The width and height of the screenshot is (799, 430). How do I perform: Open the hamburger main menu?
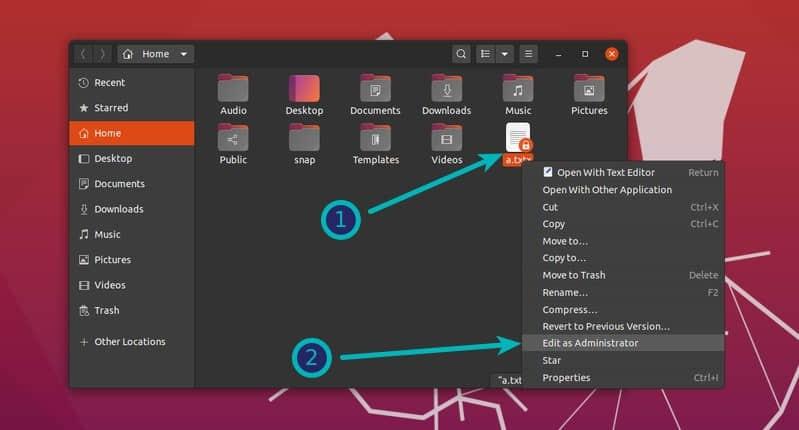pos(529,54)
